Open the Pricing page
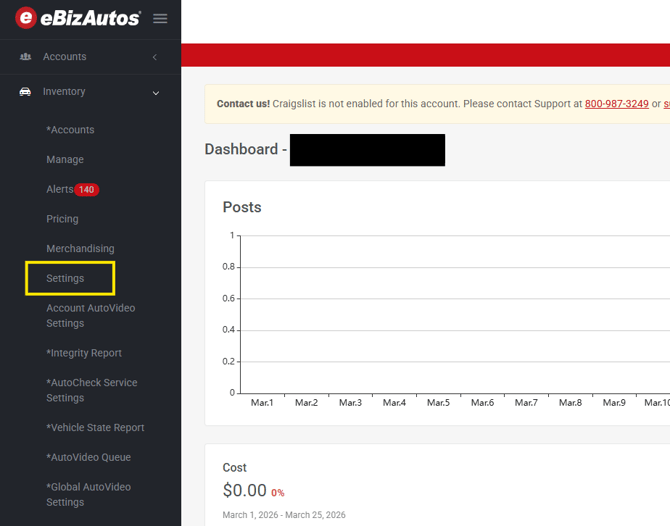The width and height of the screenshot is (670, 526). coord(62,219)
